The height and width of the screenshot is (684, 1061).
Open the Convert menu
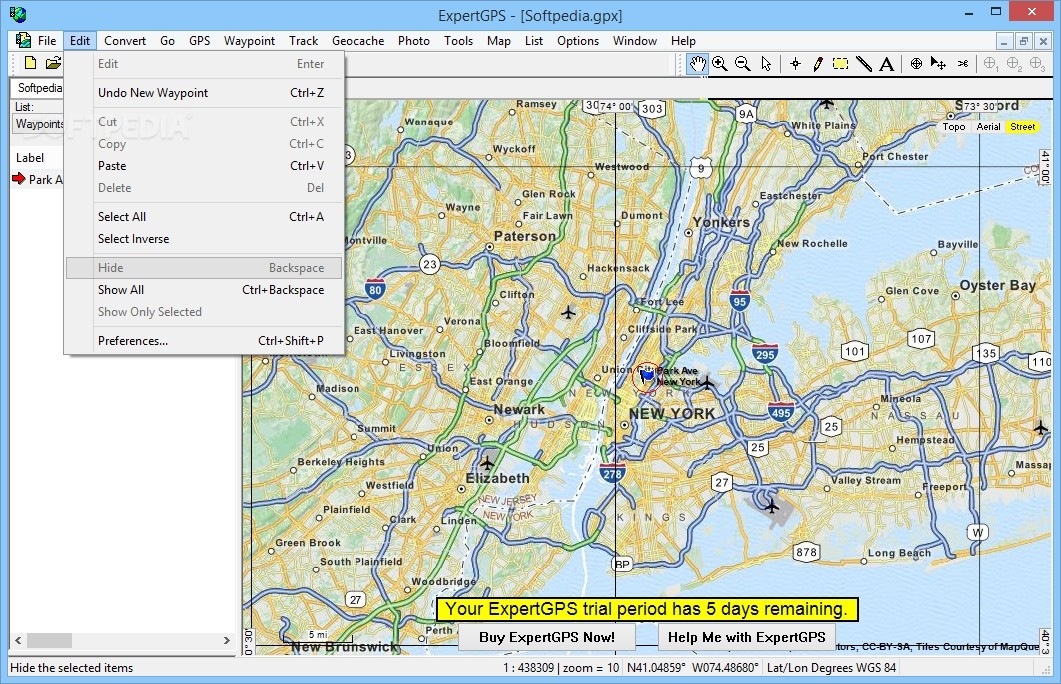(x=125, y=41)
